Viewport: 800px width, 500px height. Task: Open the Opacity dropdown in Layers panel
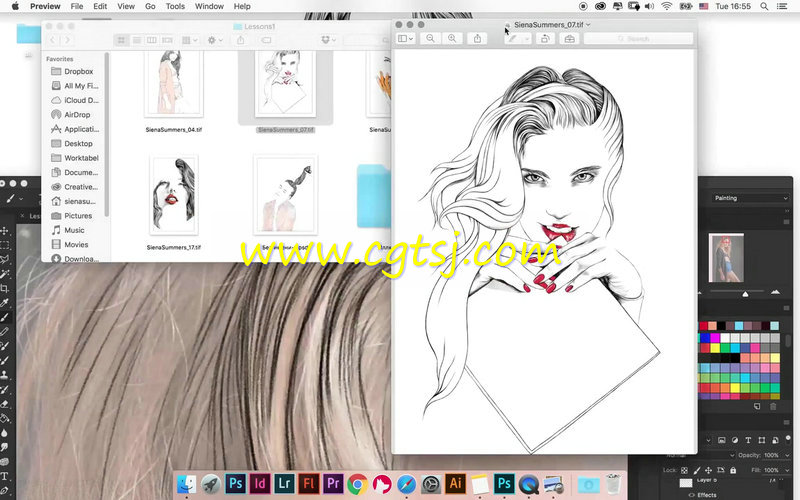coord(786,455)
